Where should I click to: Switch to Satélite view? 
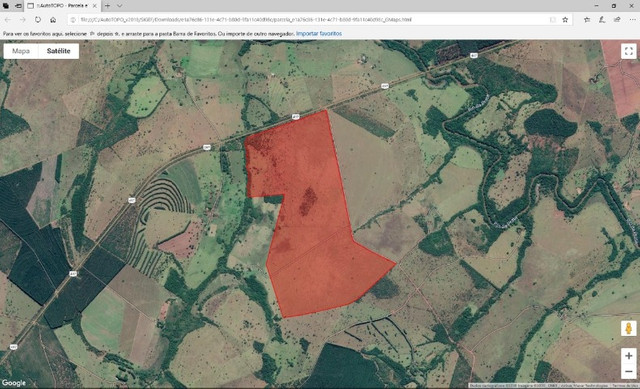click(58, 51)
